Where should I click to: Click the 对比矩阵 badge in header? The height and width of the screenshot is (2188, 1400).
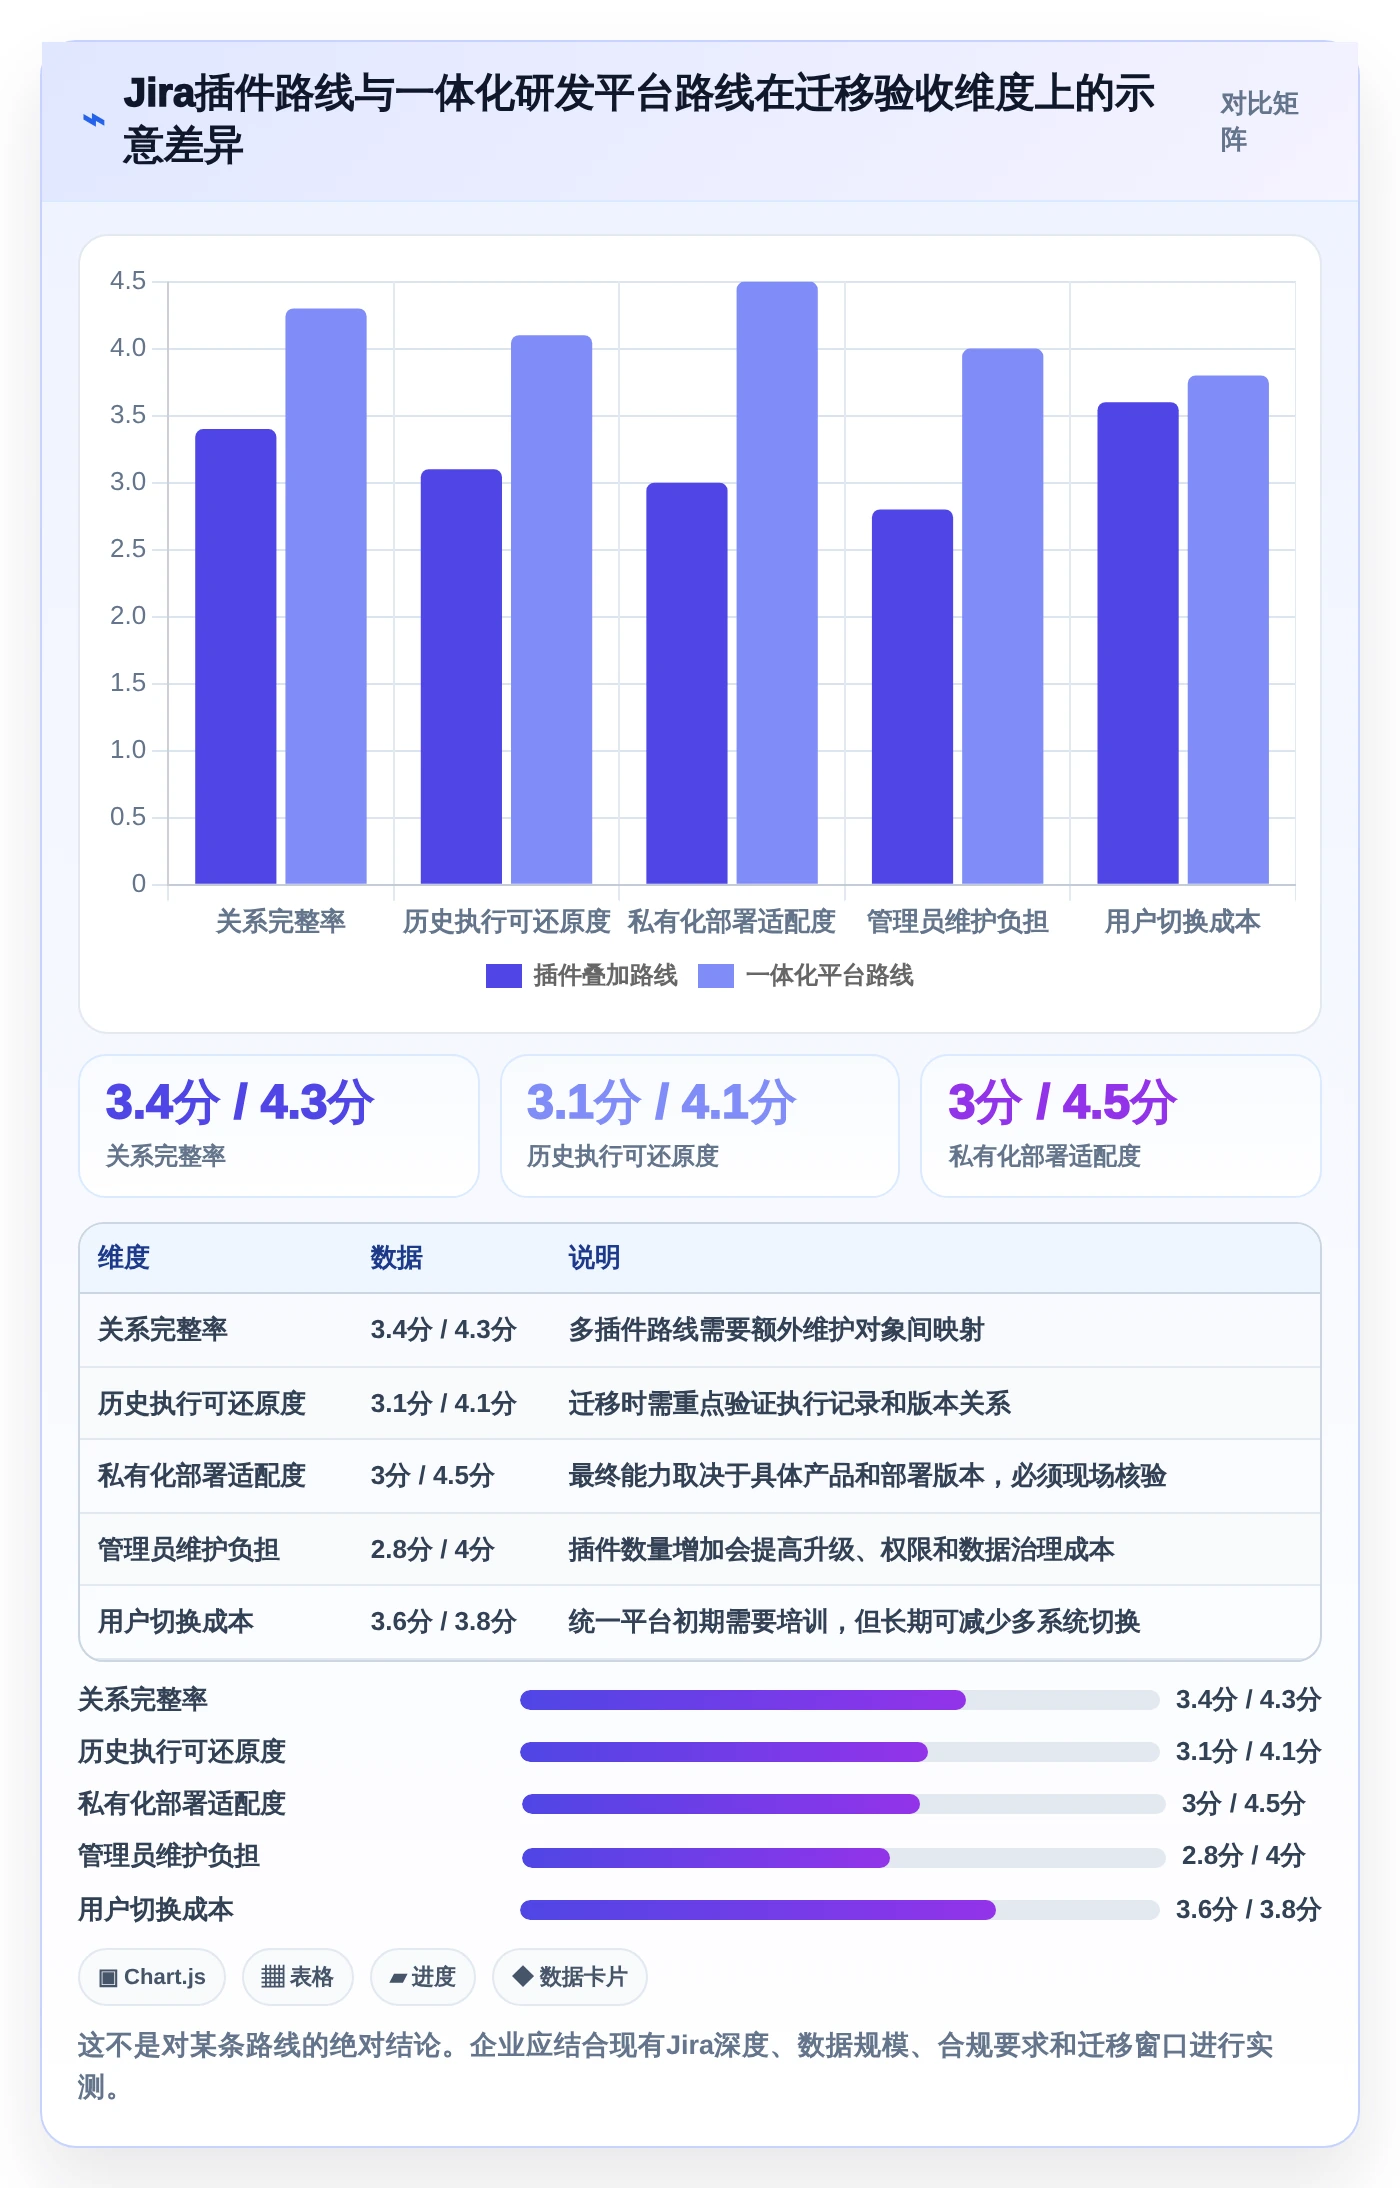pos(1260,121)
